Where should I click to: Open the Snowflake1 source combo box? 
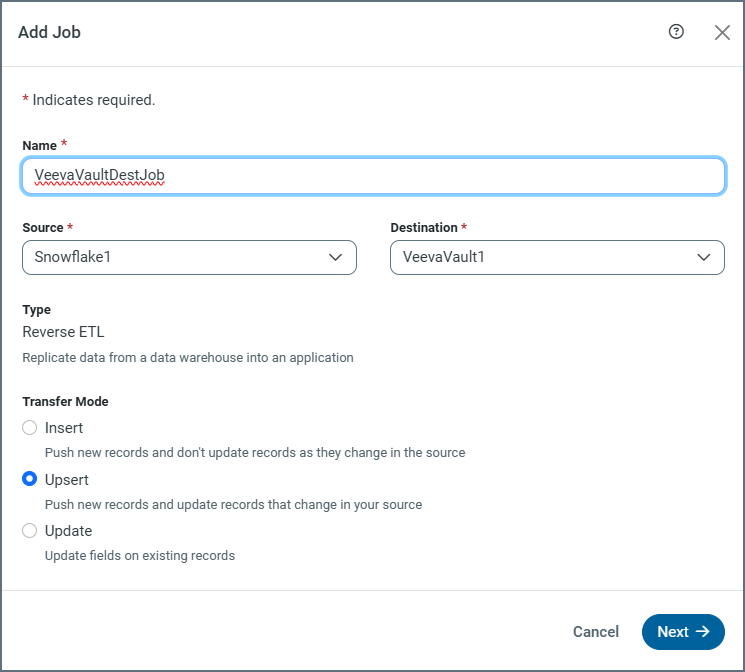click(180, 257)
